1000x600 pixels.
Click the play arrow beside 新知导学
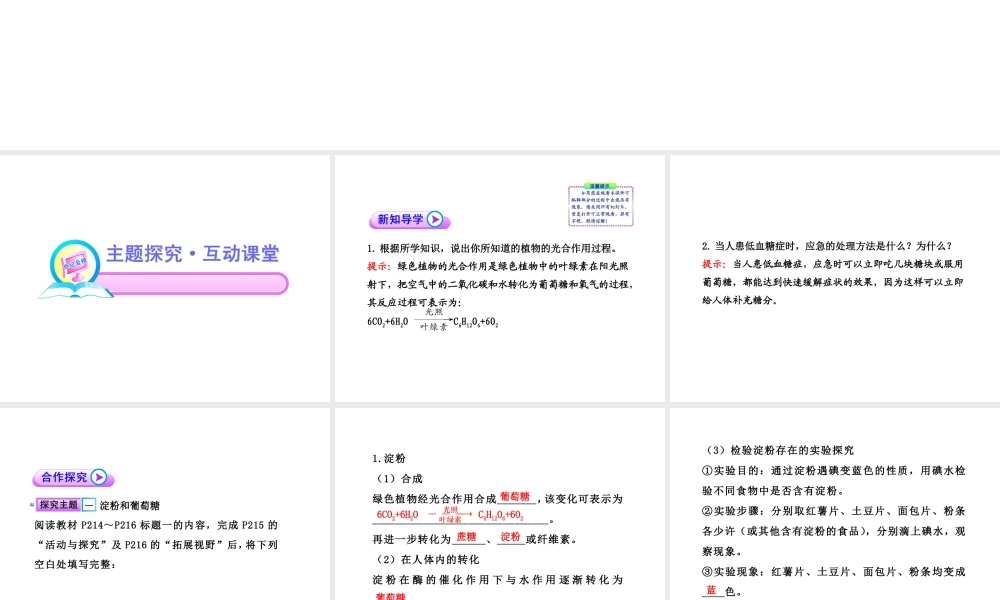click(435, 219)
